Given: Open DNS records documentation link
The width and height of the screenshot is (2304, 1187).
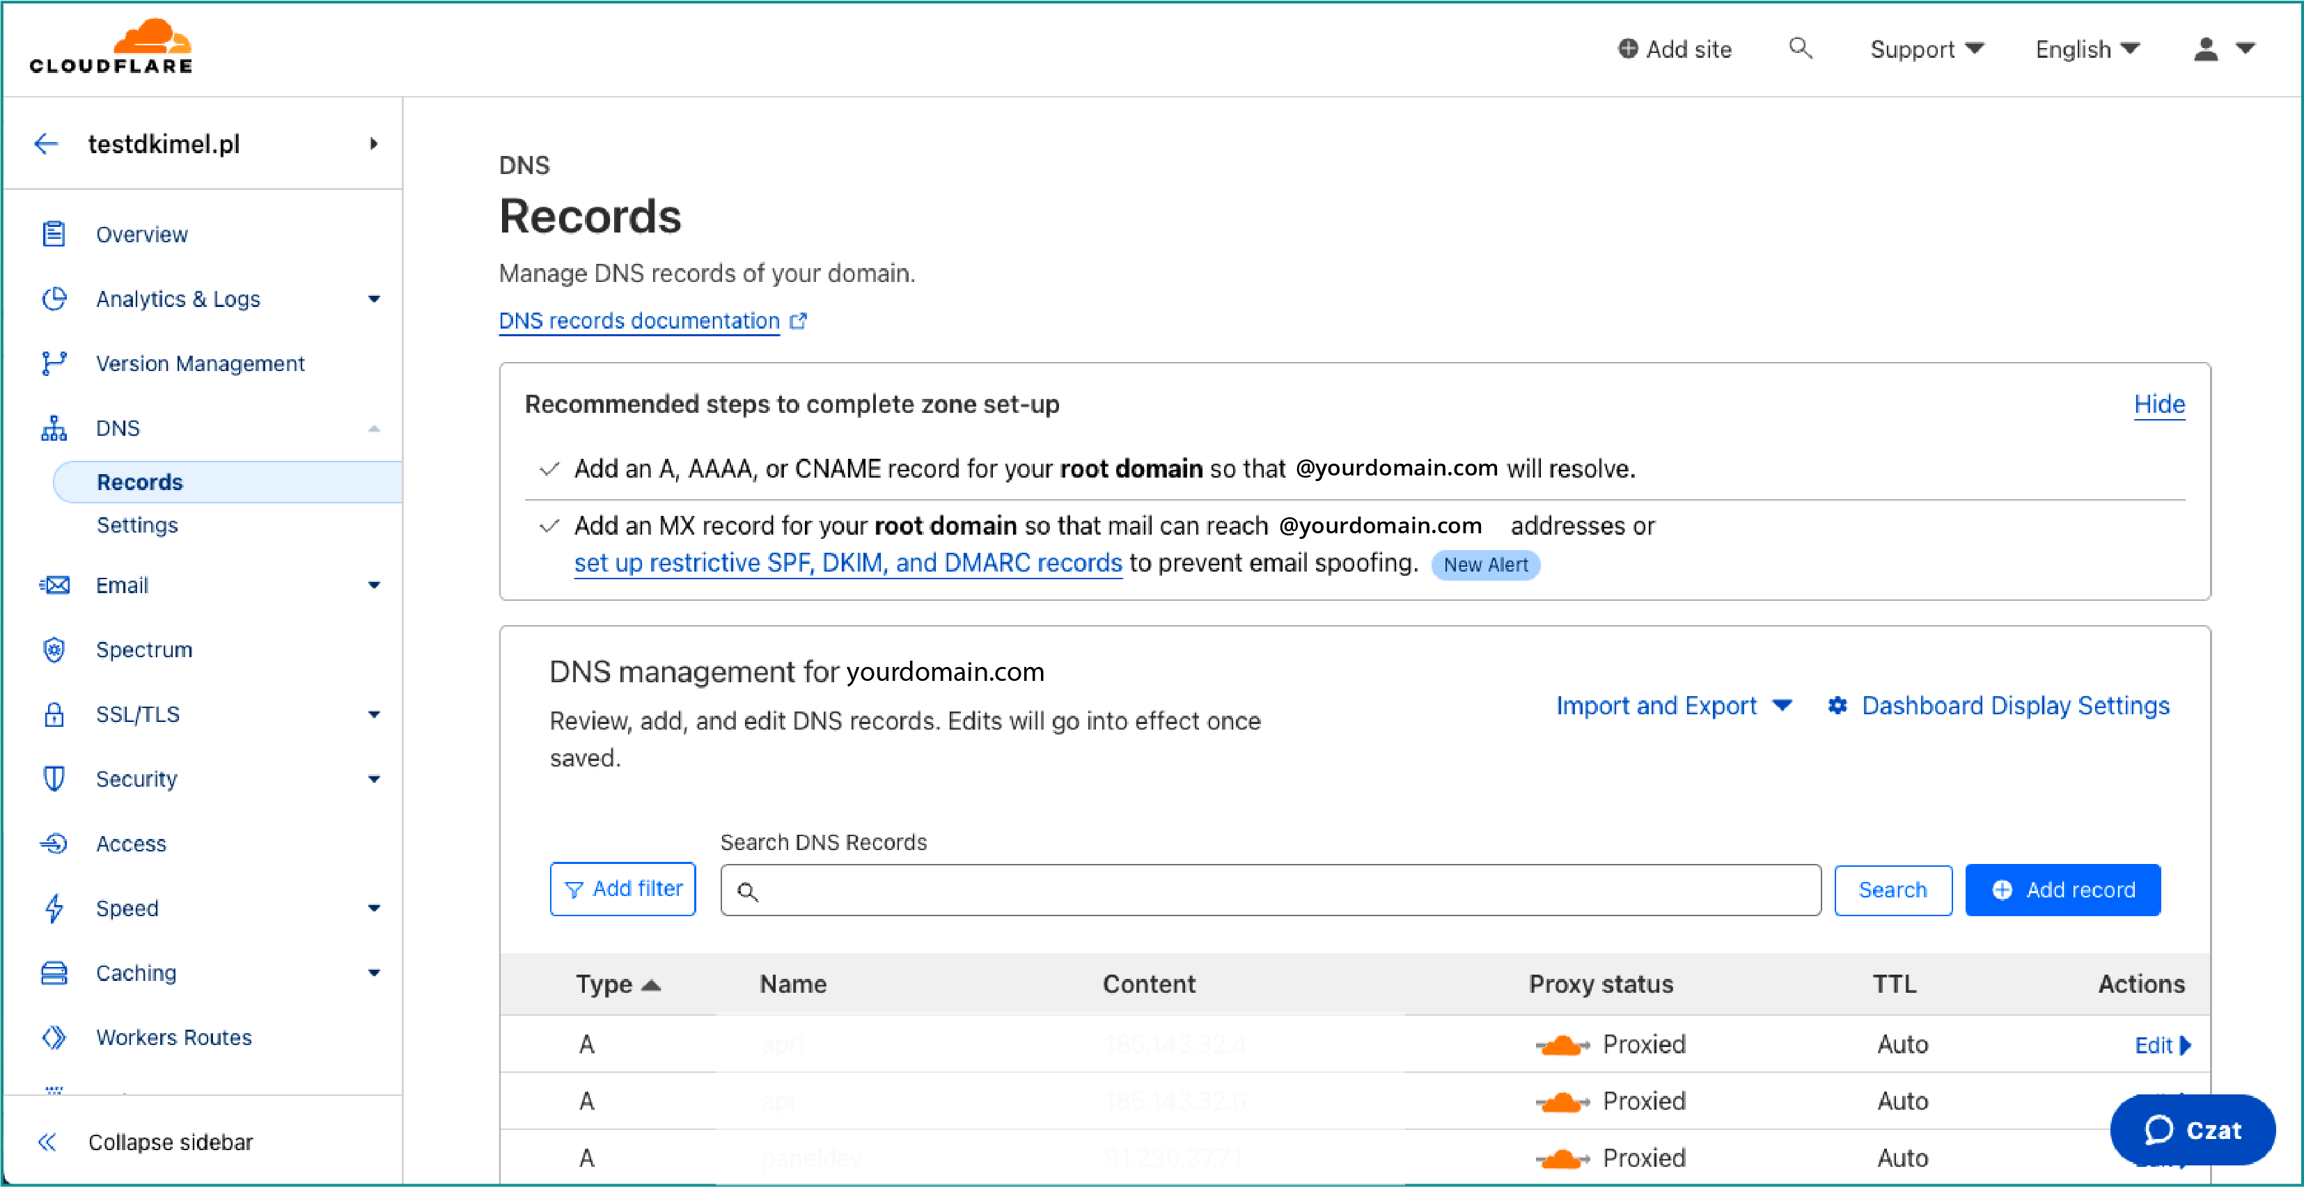Looking at the screenshot, I should tap(640, 321).
